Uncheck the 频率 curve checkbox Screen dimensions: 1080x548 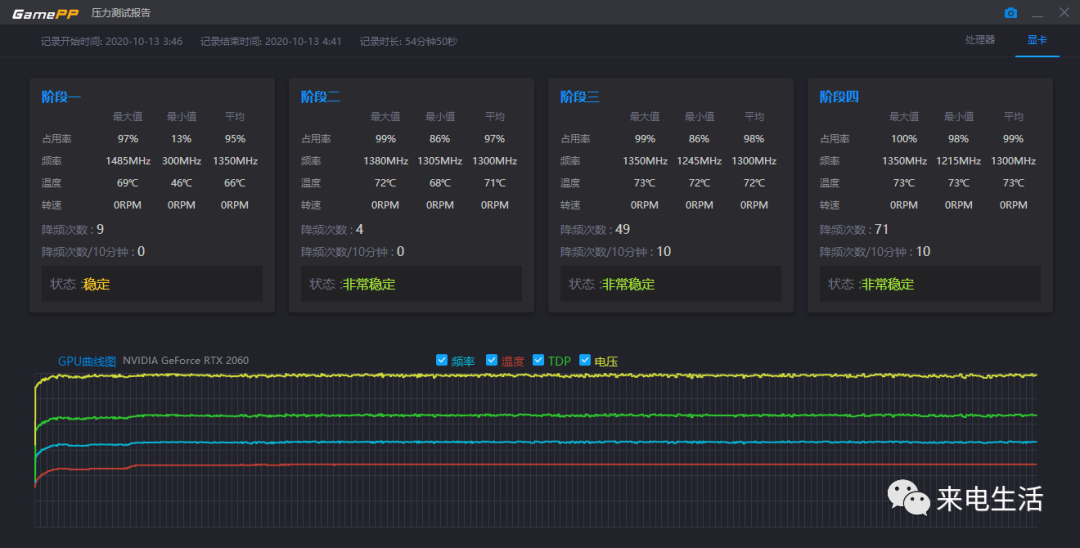[442, 360]
